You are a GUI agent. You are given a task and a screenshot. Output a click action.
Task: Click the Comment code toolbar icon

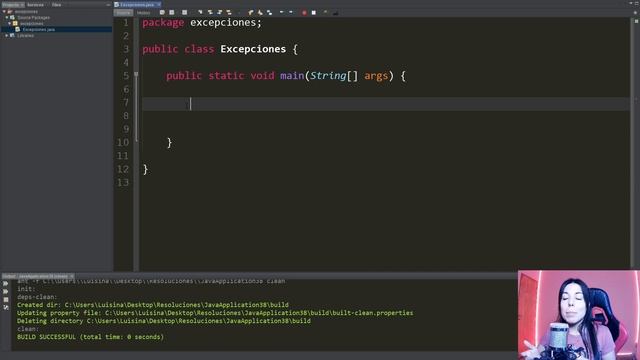pyautogui.click(x=325, y=13)
